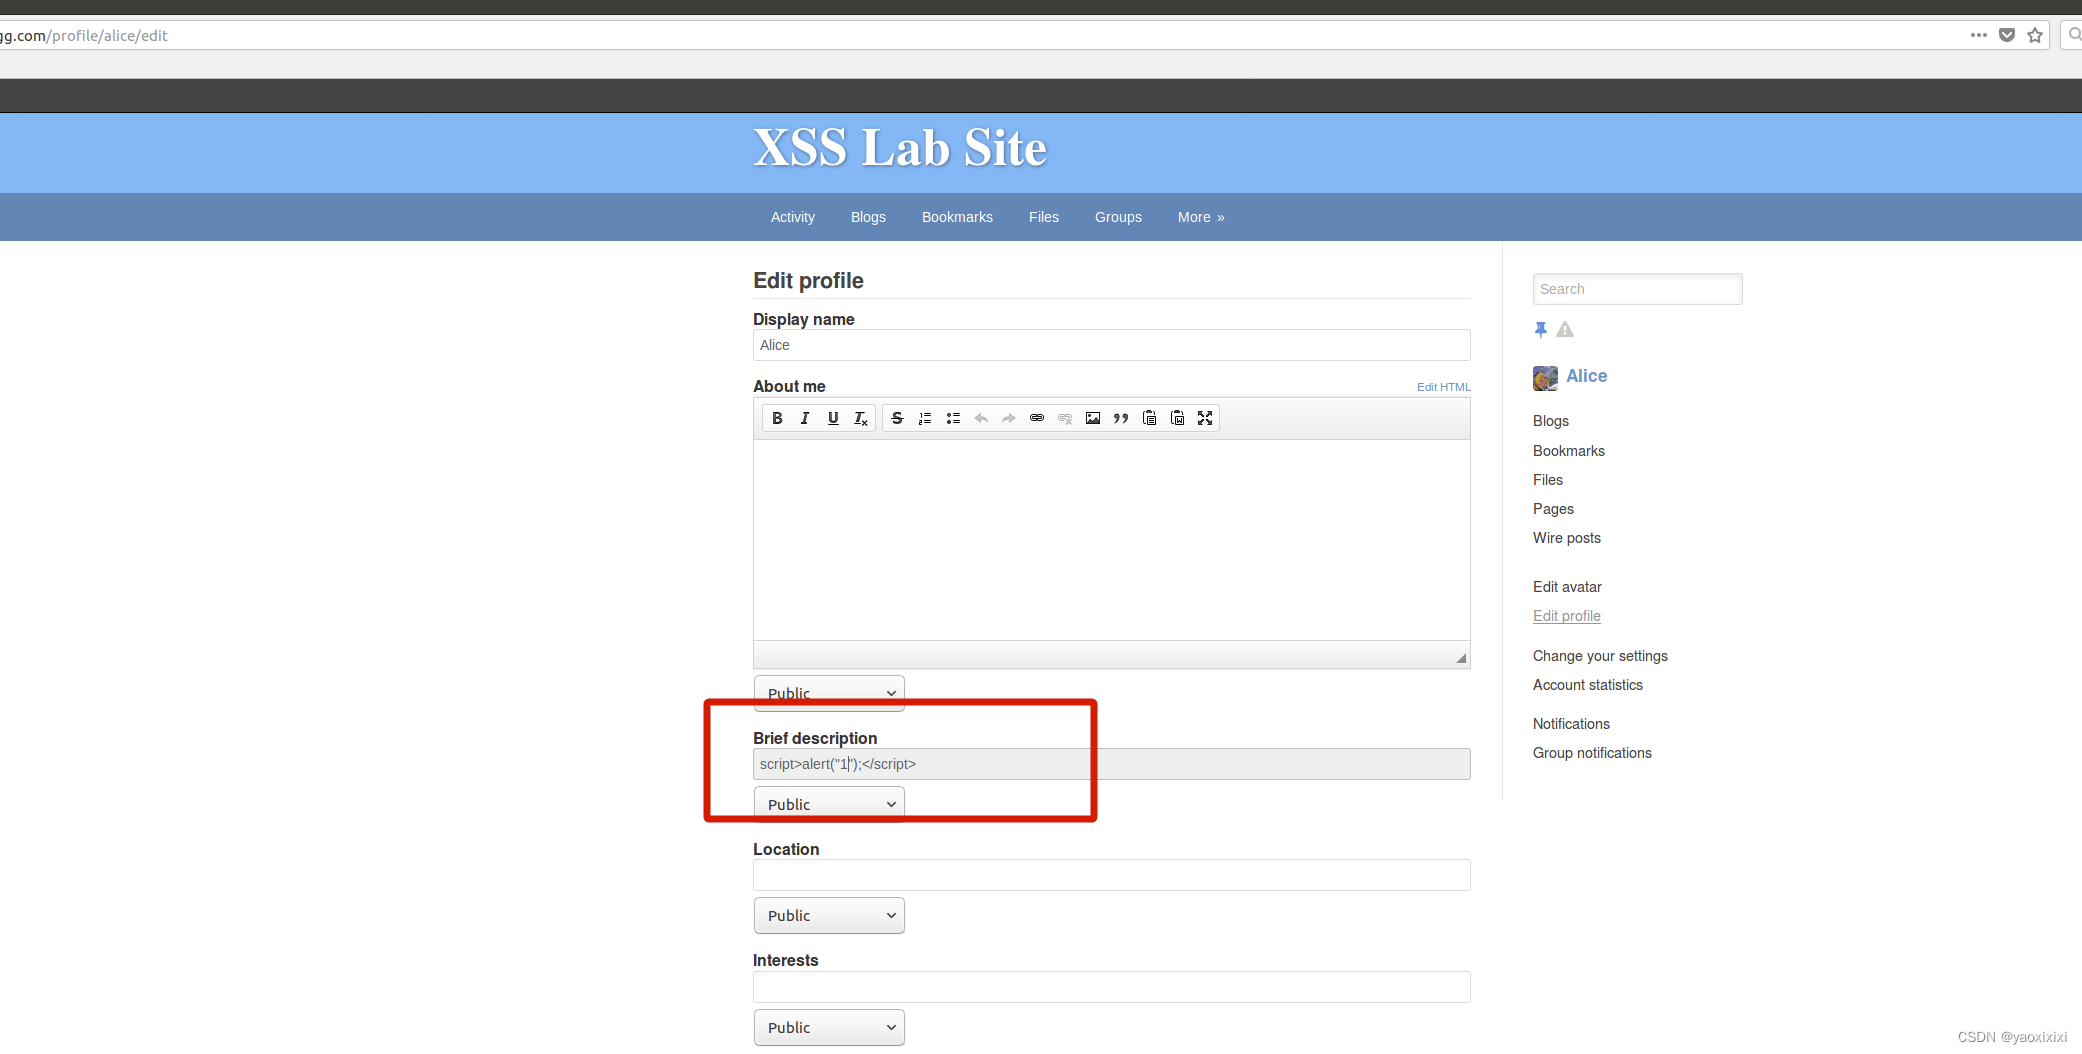This screenshot has width=2082, height=1054.
Task: Click inside the About me text area
Action: point(1111,540)
